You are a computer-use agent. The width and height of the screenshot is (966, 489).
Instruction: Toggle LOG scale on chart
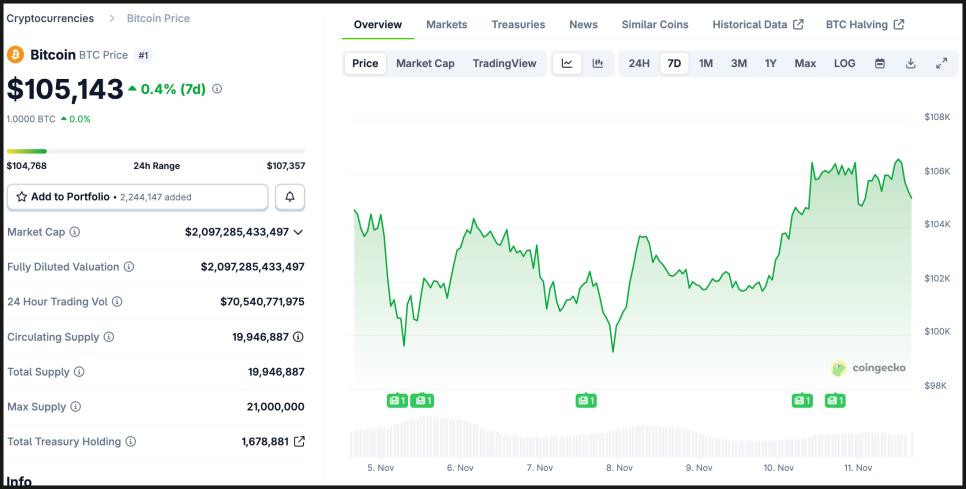point(845,63)
